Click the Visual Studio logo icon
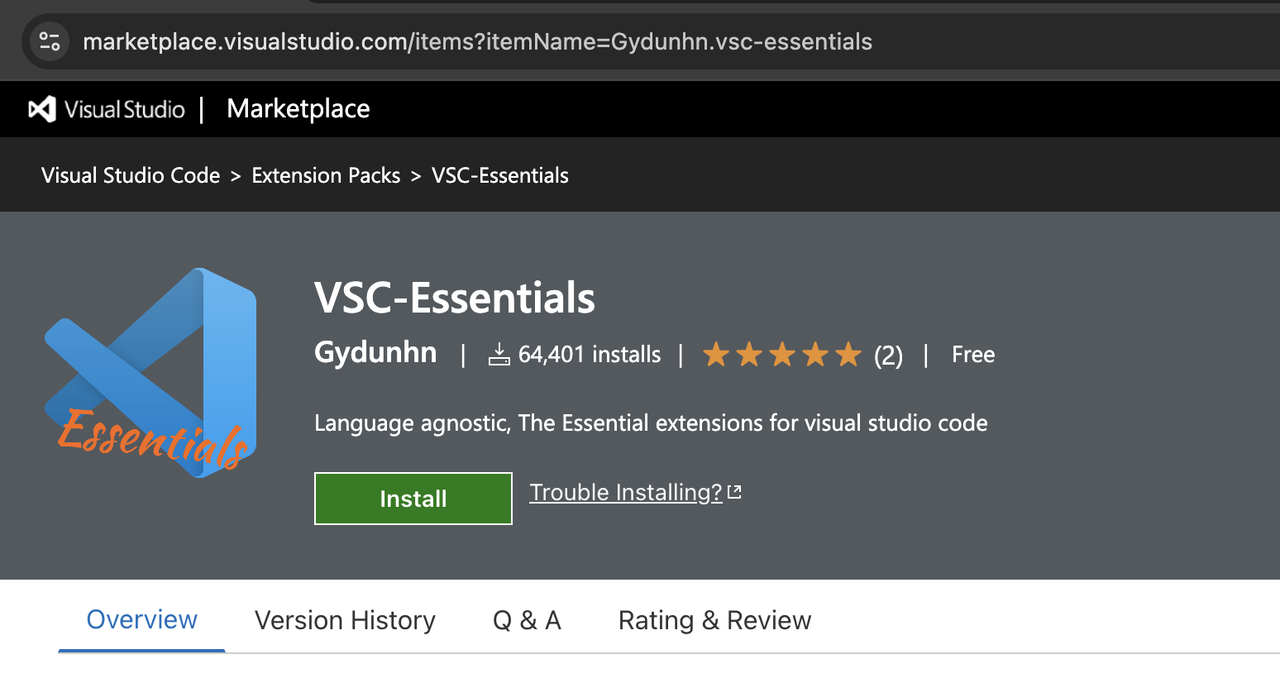The image size is (1280, 678). [x=42, y=109]
